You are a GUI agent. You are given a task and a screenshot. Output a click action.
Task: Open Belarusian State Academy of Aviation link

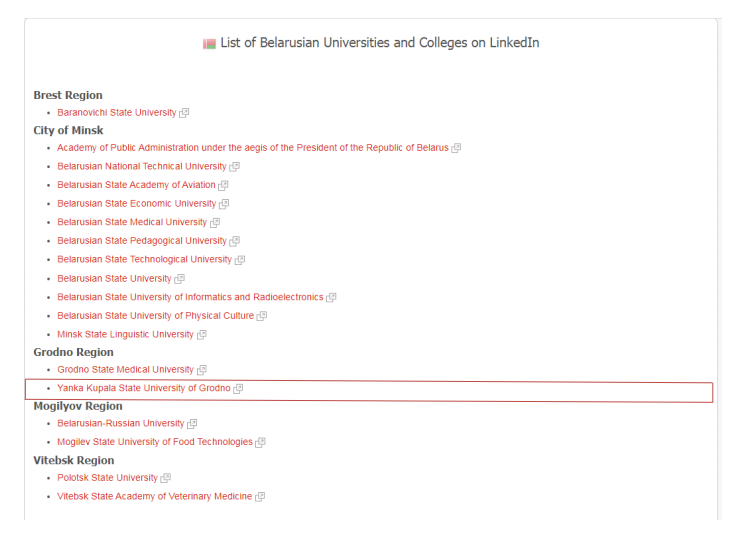[136, 185]
